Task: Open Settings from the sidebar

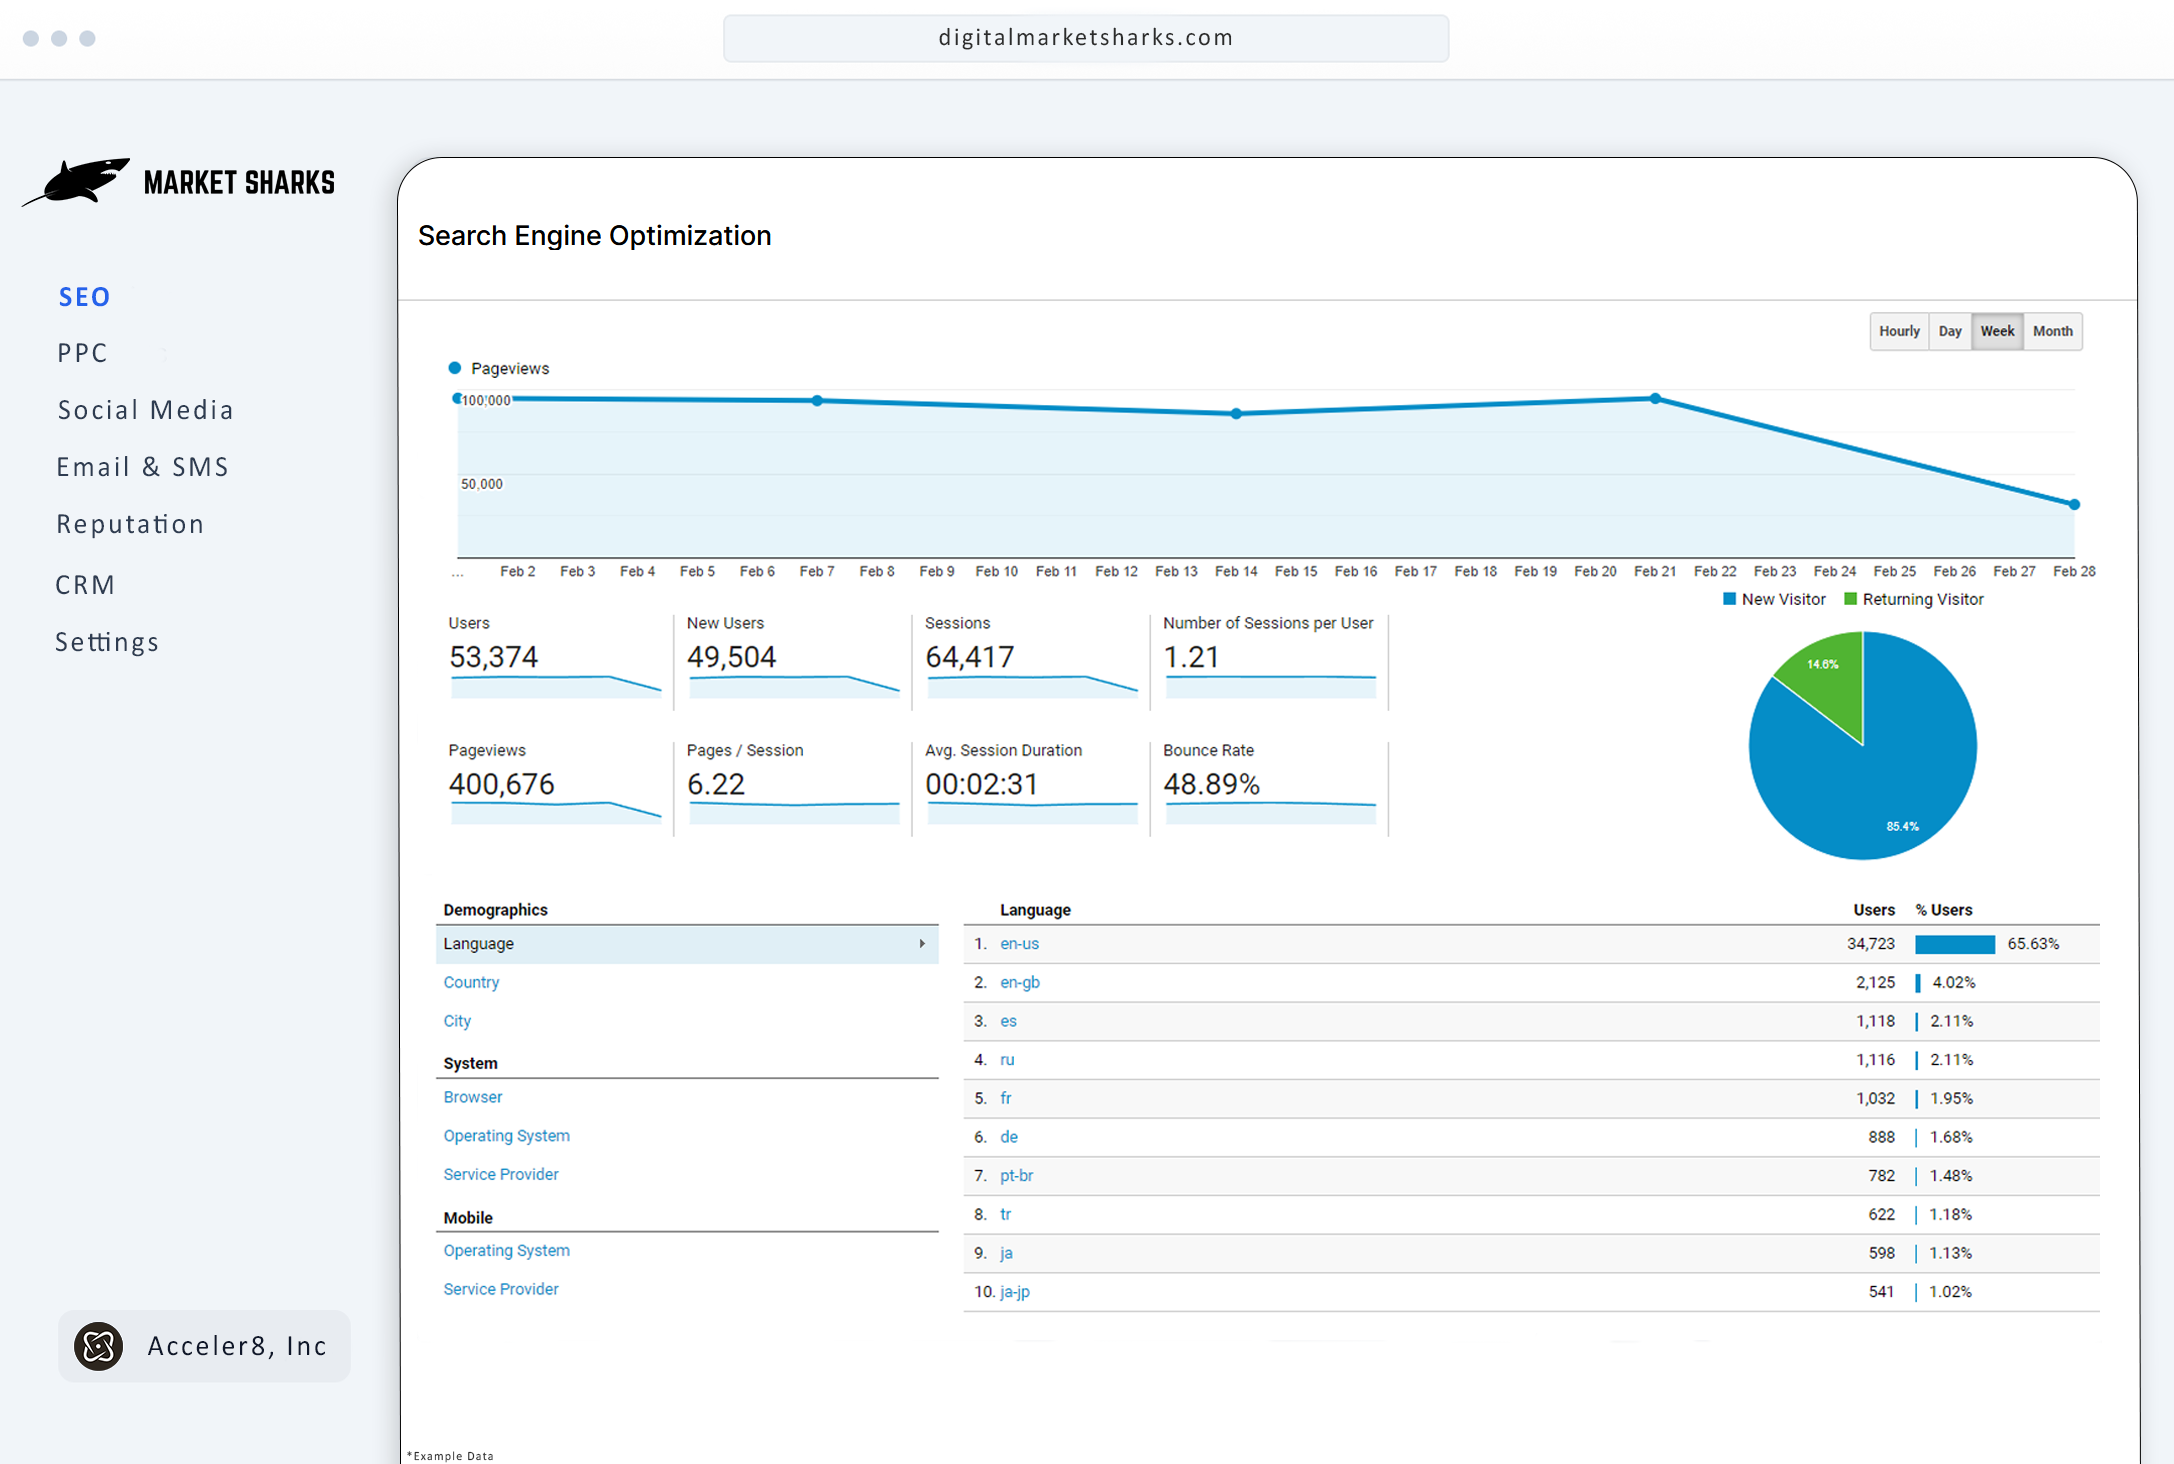Action: click(x=107, y=641)
